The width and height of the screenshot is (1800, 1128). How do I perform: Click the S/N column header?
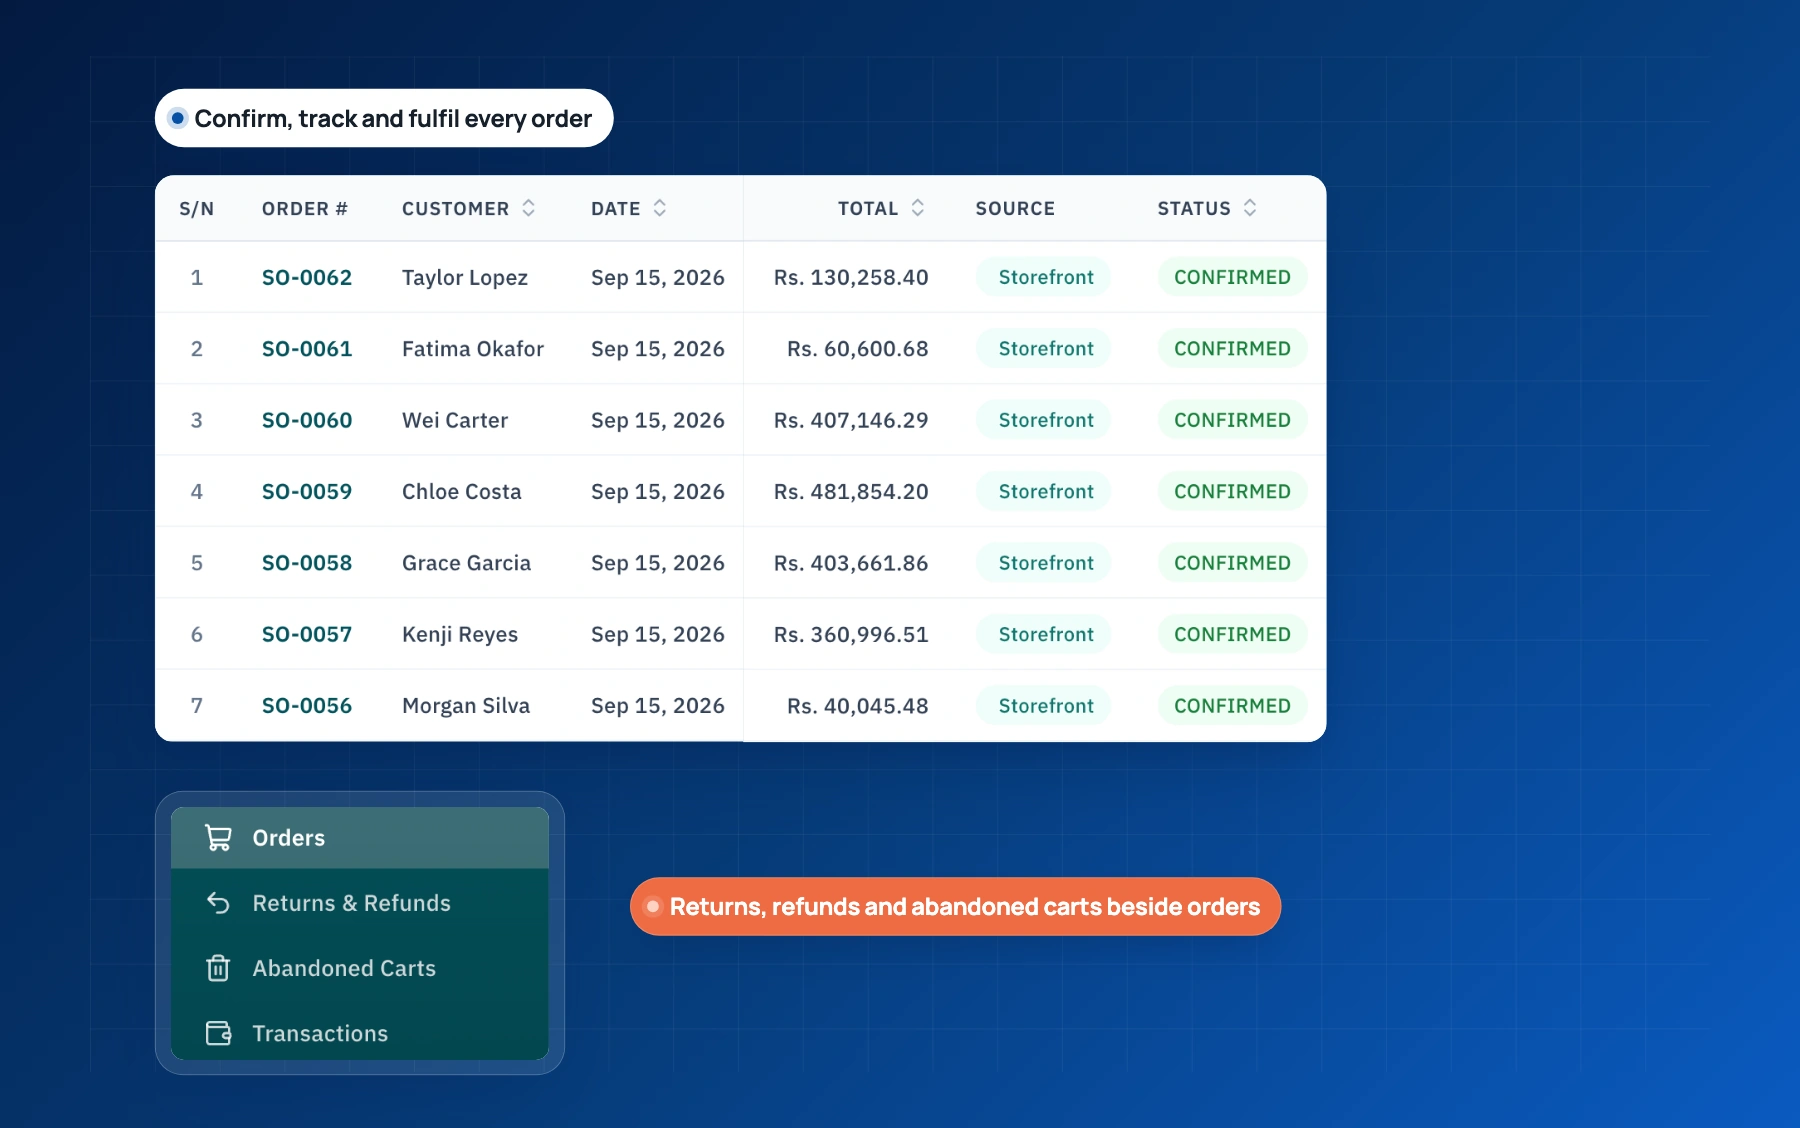point(197,209)
